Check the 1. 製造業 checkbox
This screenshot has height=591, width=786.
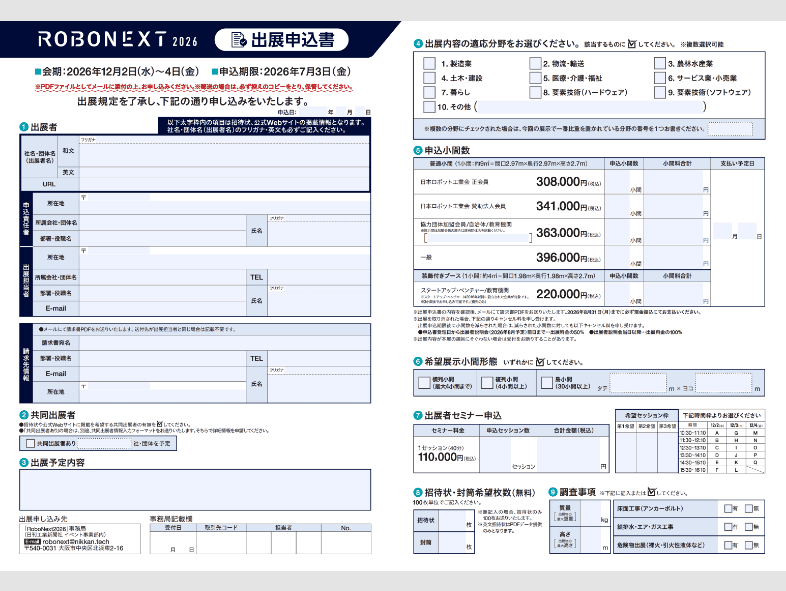coord(430,63)
